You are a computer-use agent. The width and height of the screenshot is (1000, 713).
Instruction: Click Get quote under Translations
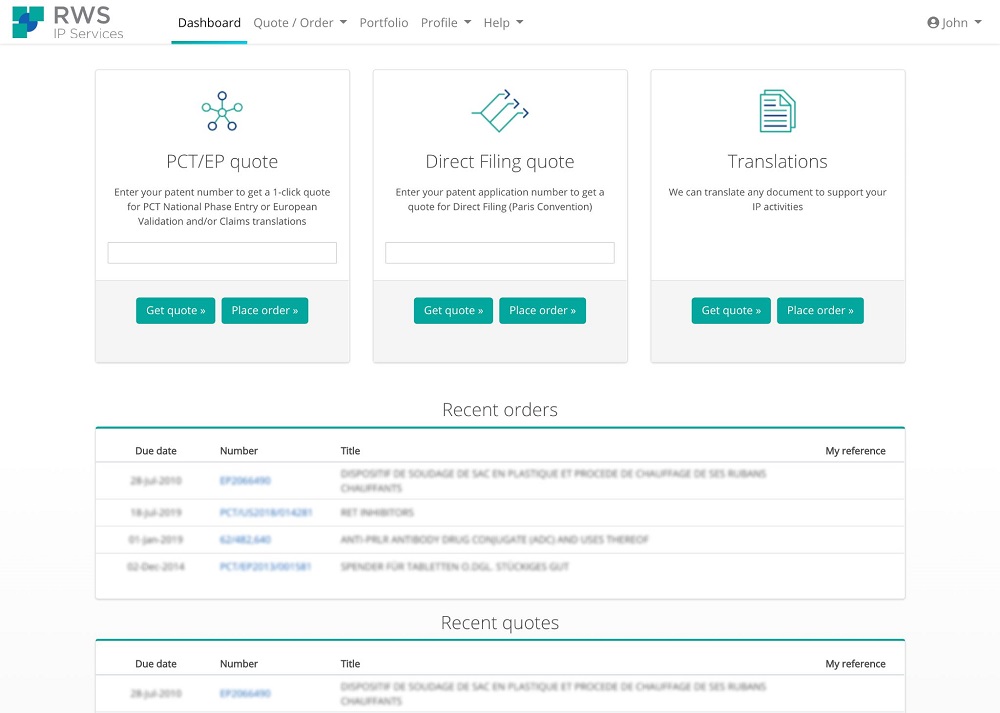731,311
